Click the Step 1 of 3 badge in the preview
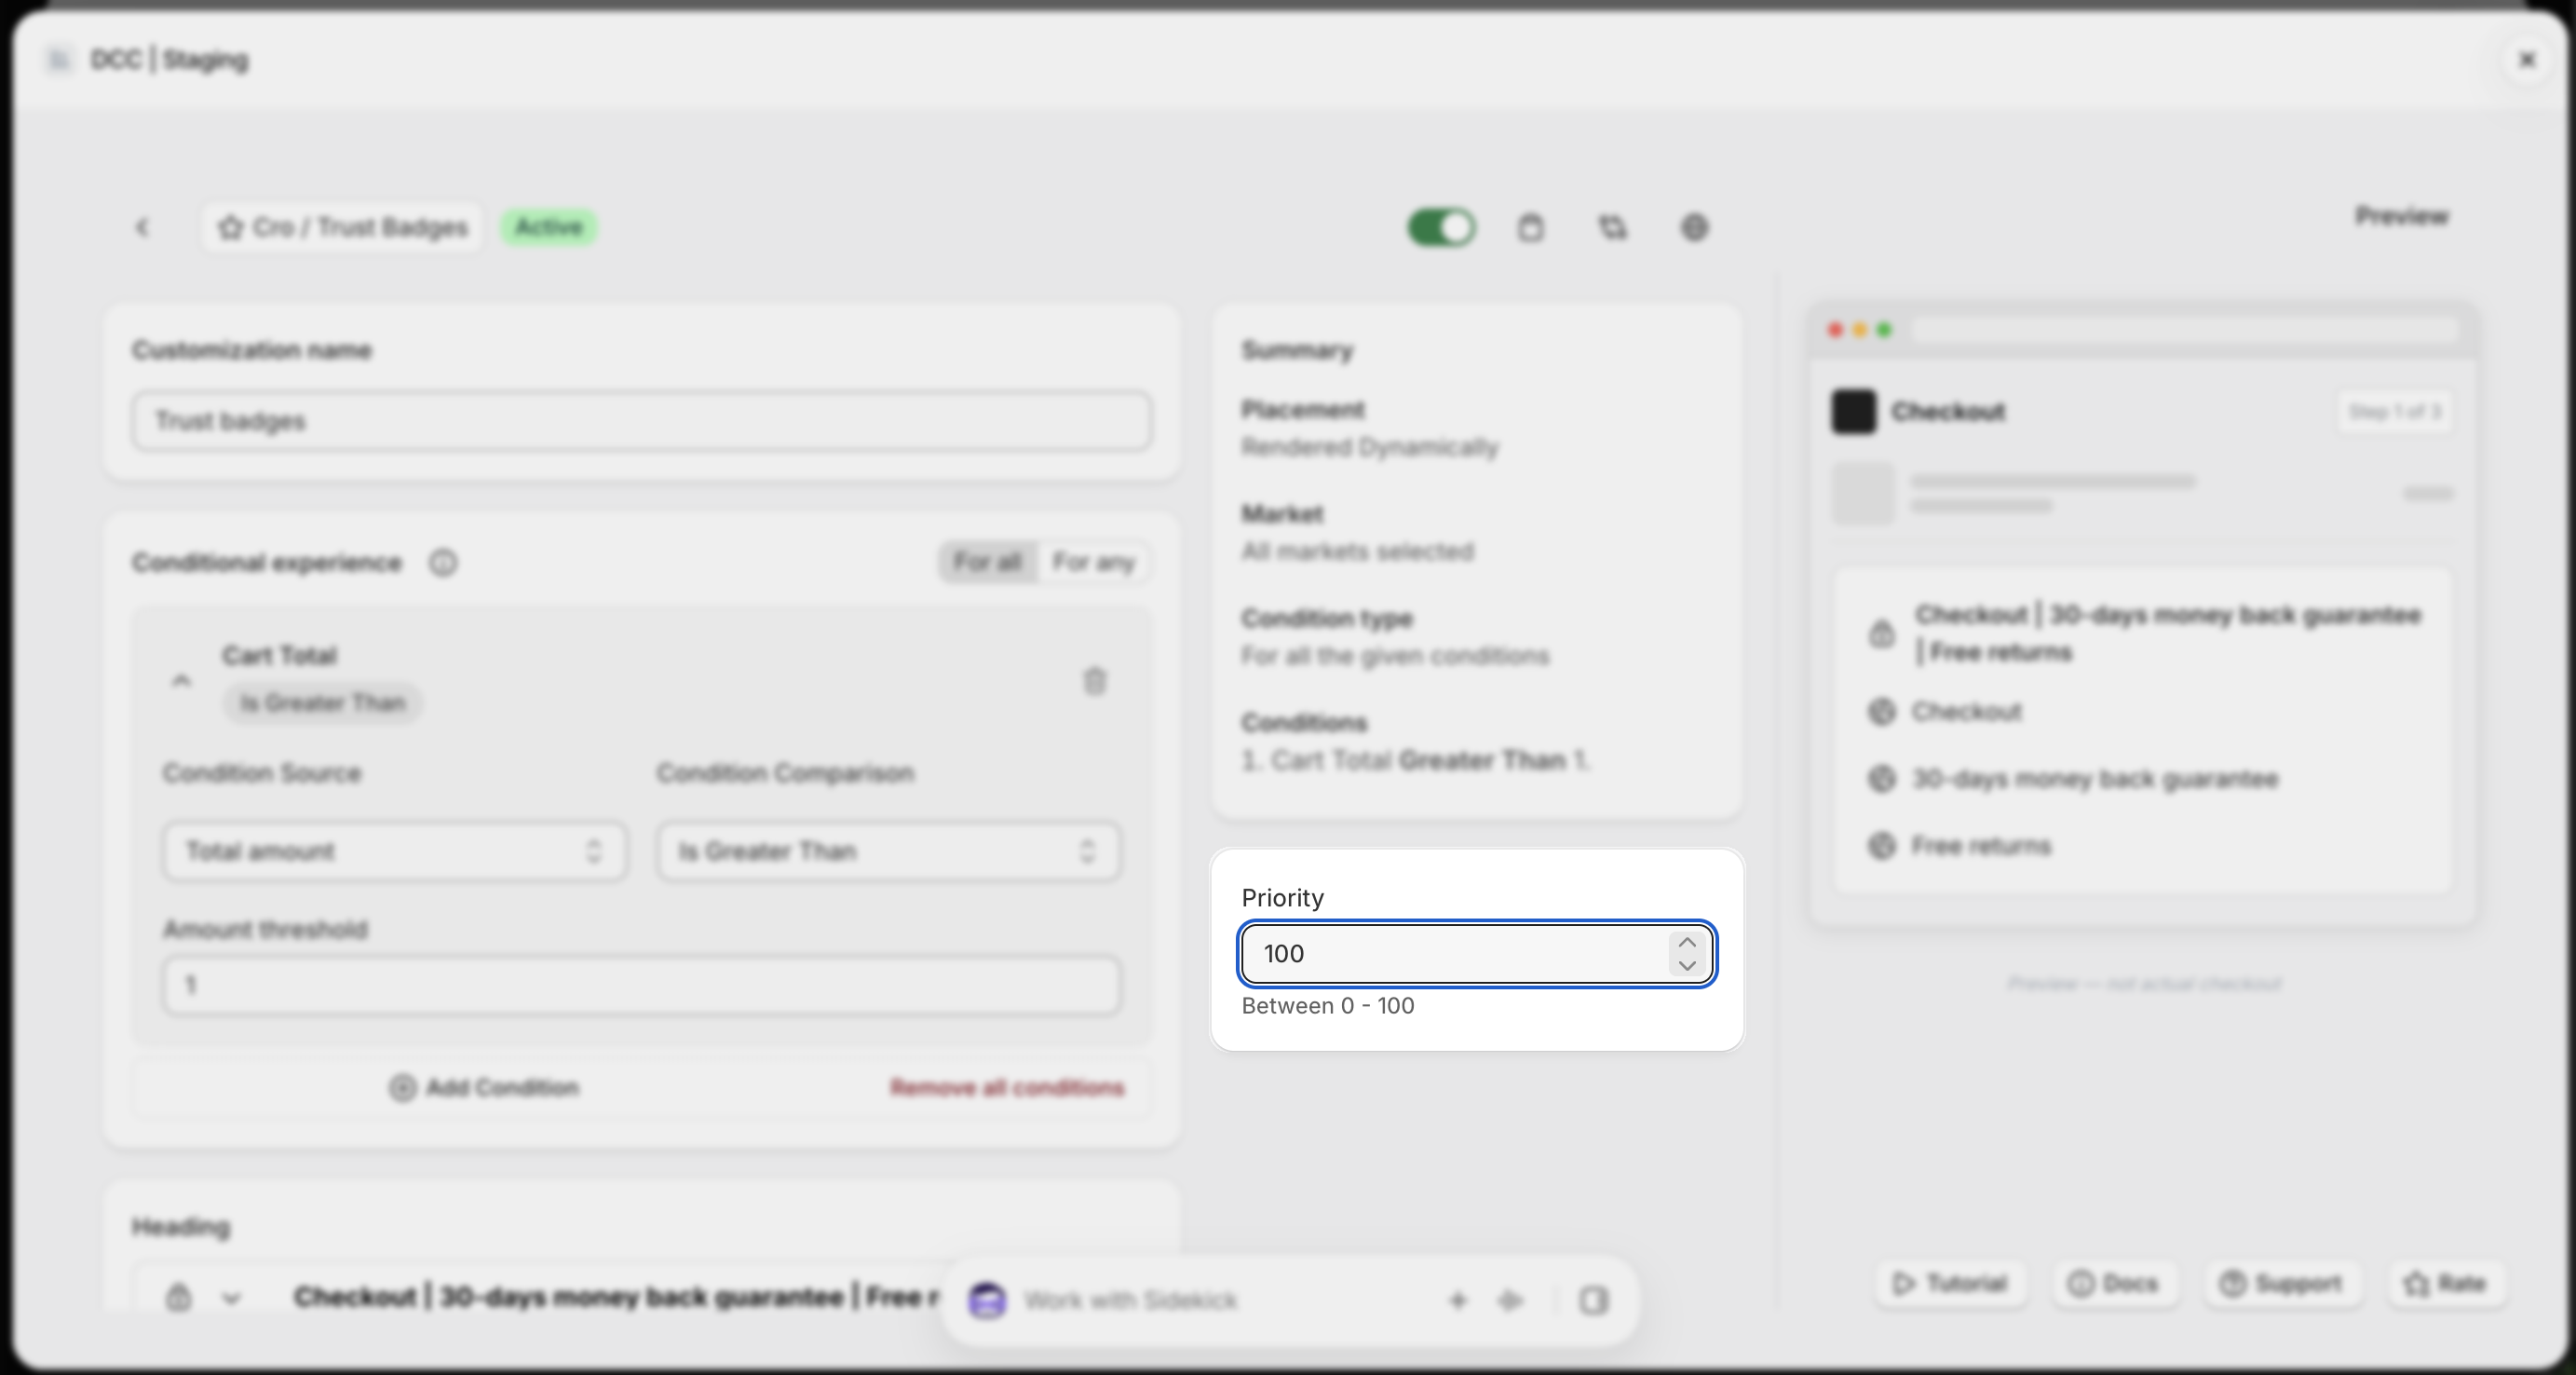Screen dimensions: 2576x1375 2395,412
